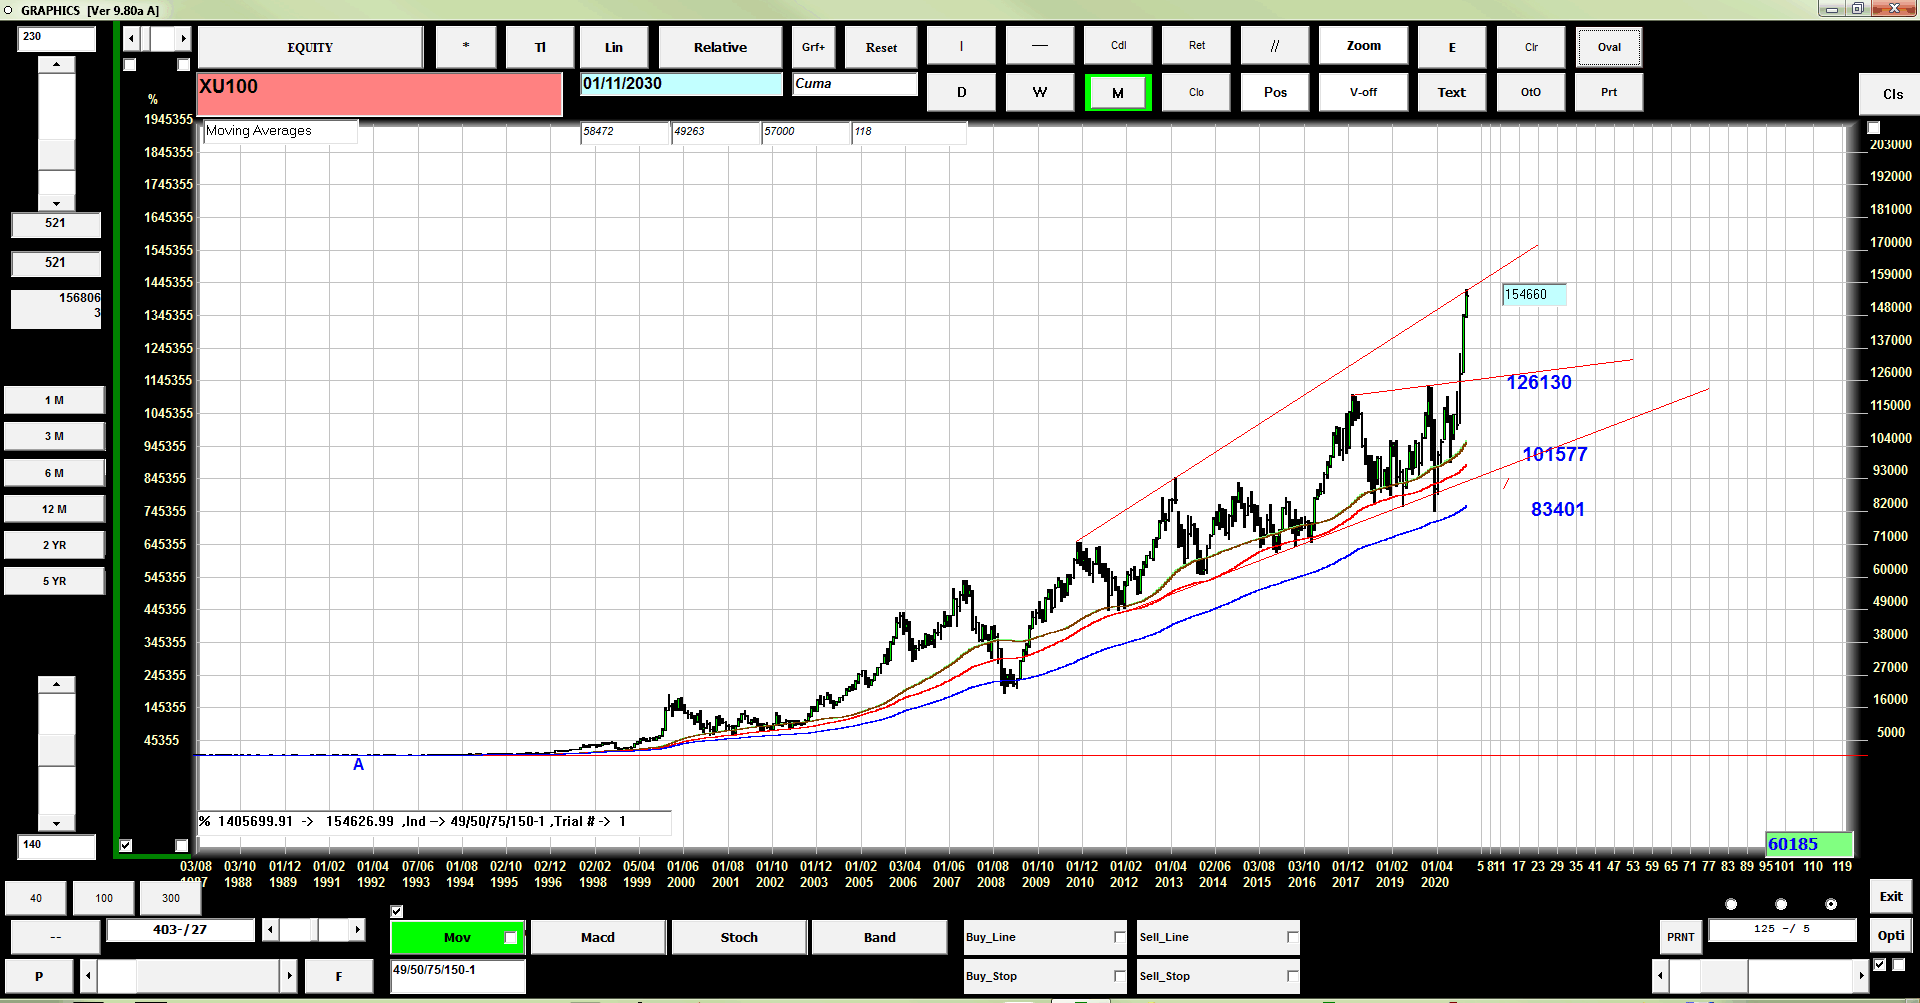
Task: Click the horizontal scrollbar beside the F button
Action: pyautogui.click(x=189, y=975)
